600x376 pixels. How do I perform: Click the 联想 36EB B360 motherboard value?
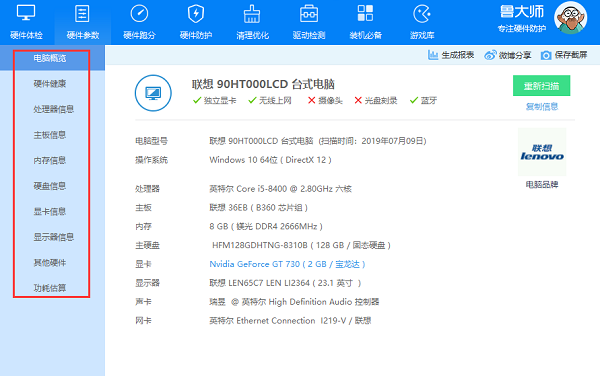coord(259,207)
